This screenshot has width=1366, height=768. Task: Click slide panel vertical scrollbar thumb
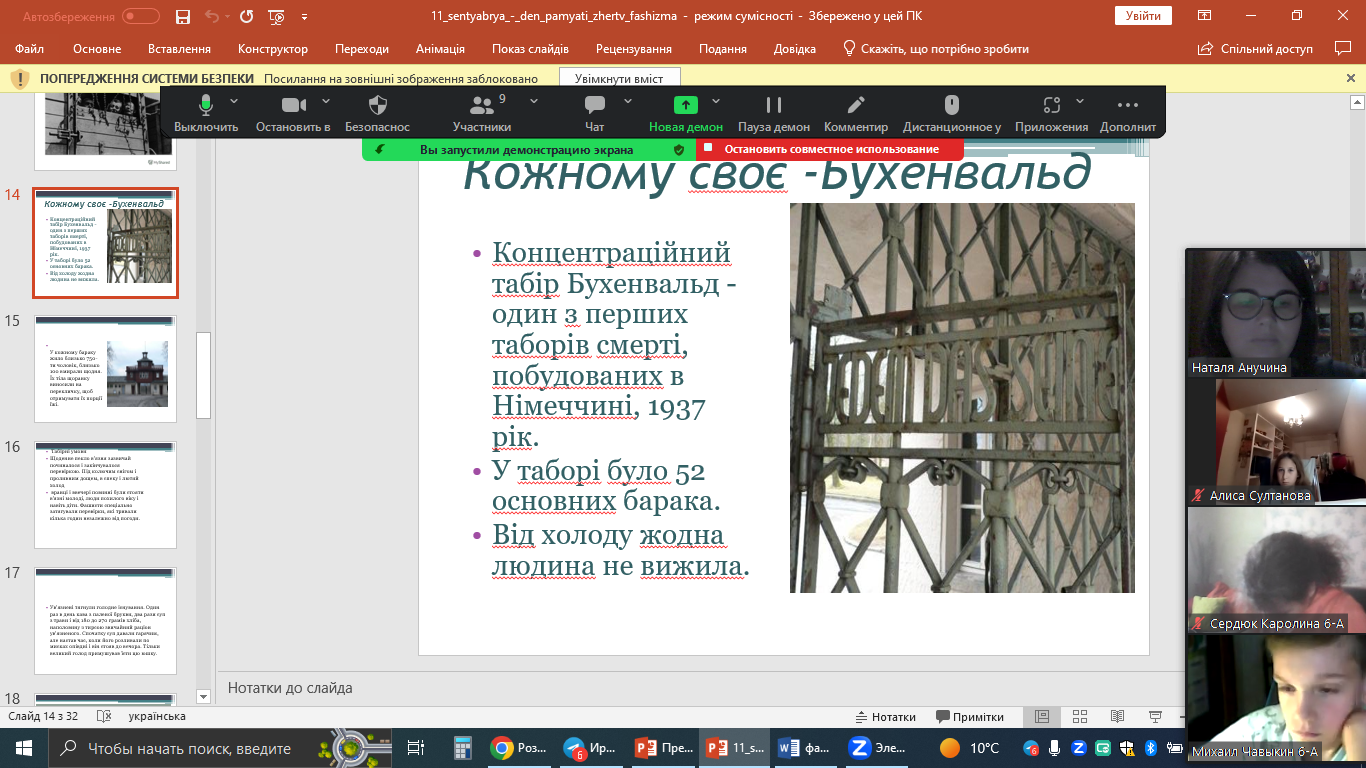tap(204, 376)
